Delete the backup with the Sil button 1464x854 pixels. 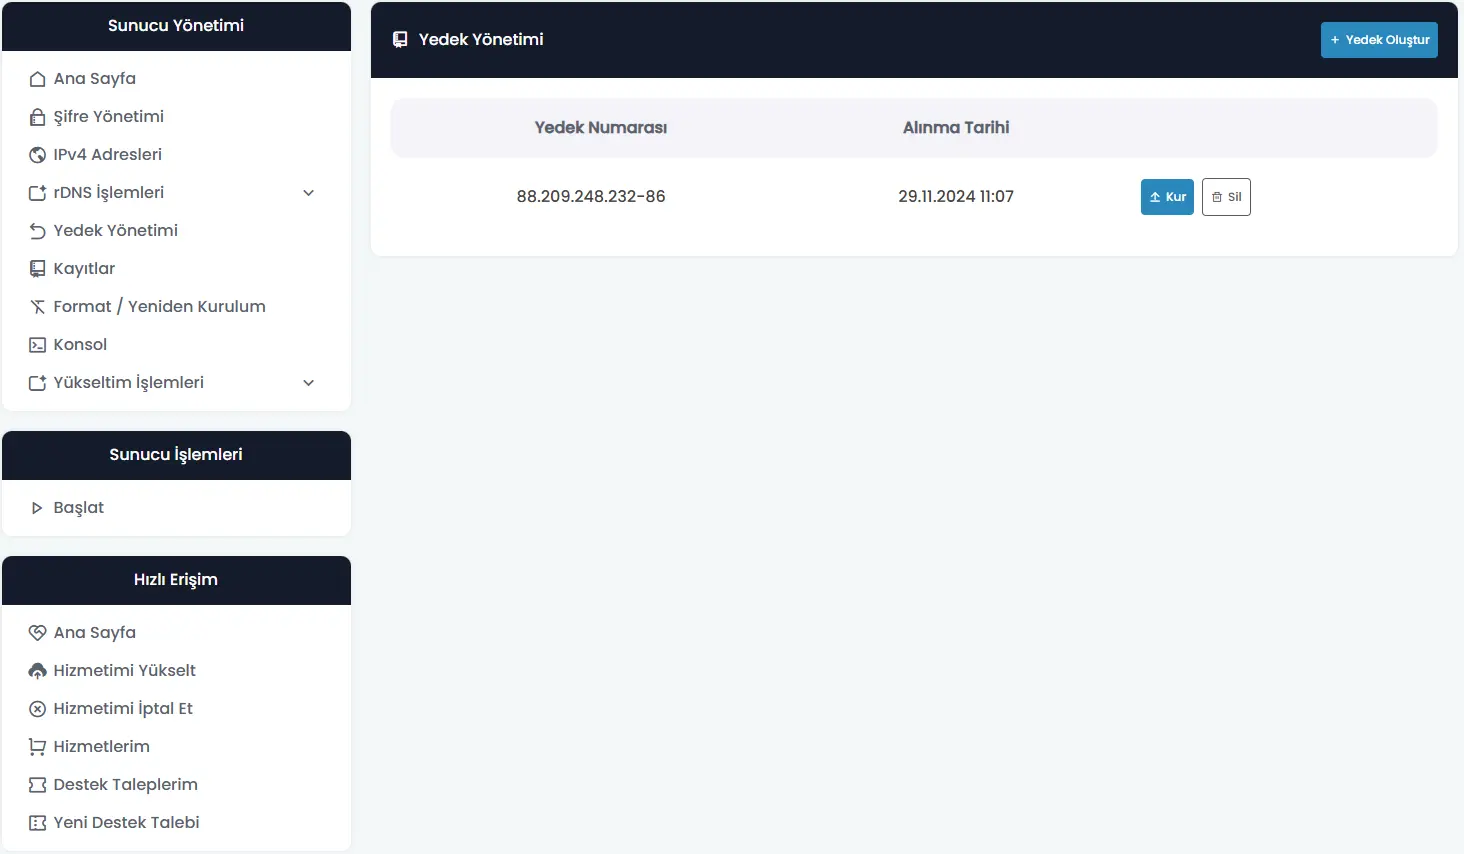[1226, 197]
